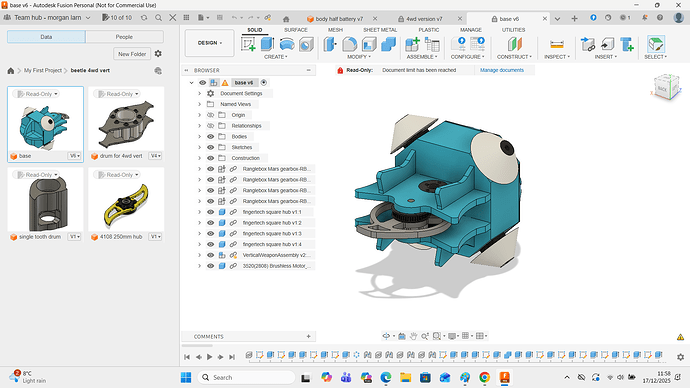Image resolution: width=690 pixels, height=388 pixels.
Task: Expand the Document Settings node
Action: pyautogui.click(x=199, y=93)
